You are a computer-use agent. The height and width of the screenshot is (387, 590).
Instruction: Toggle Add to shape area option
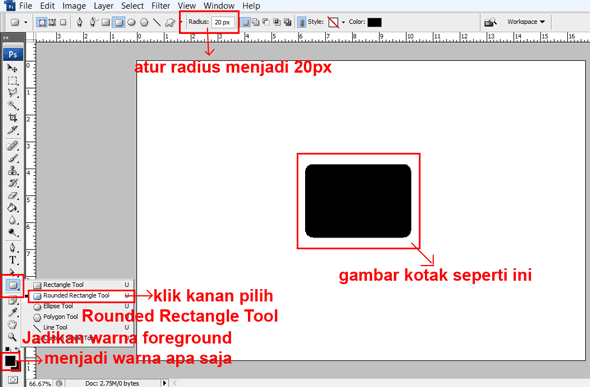pyautogui.click(x=255, y=22)
